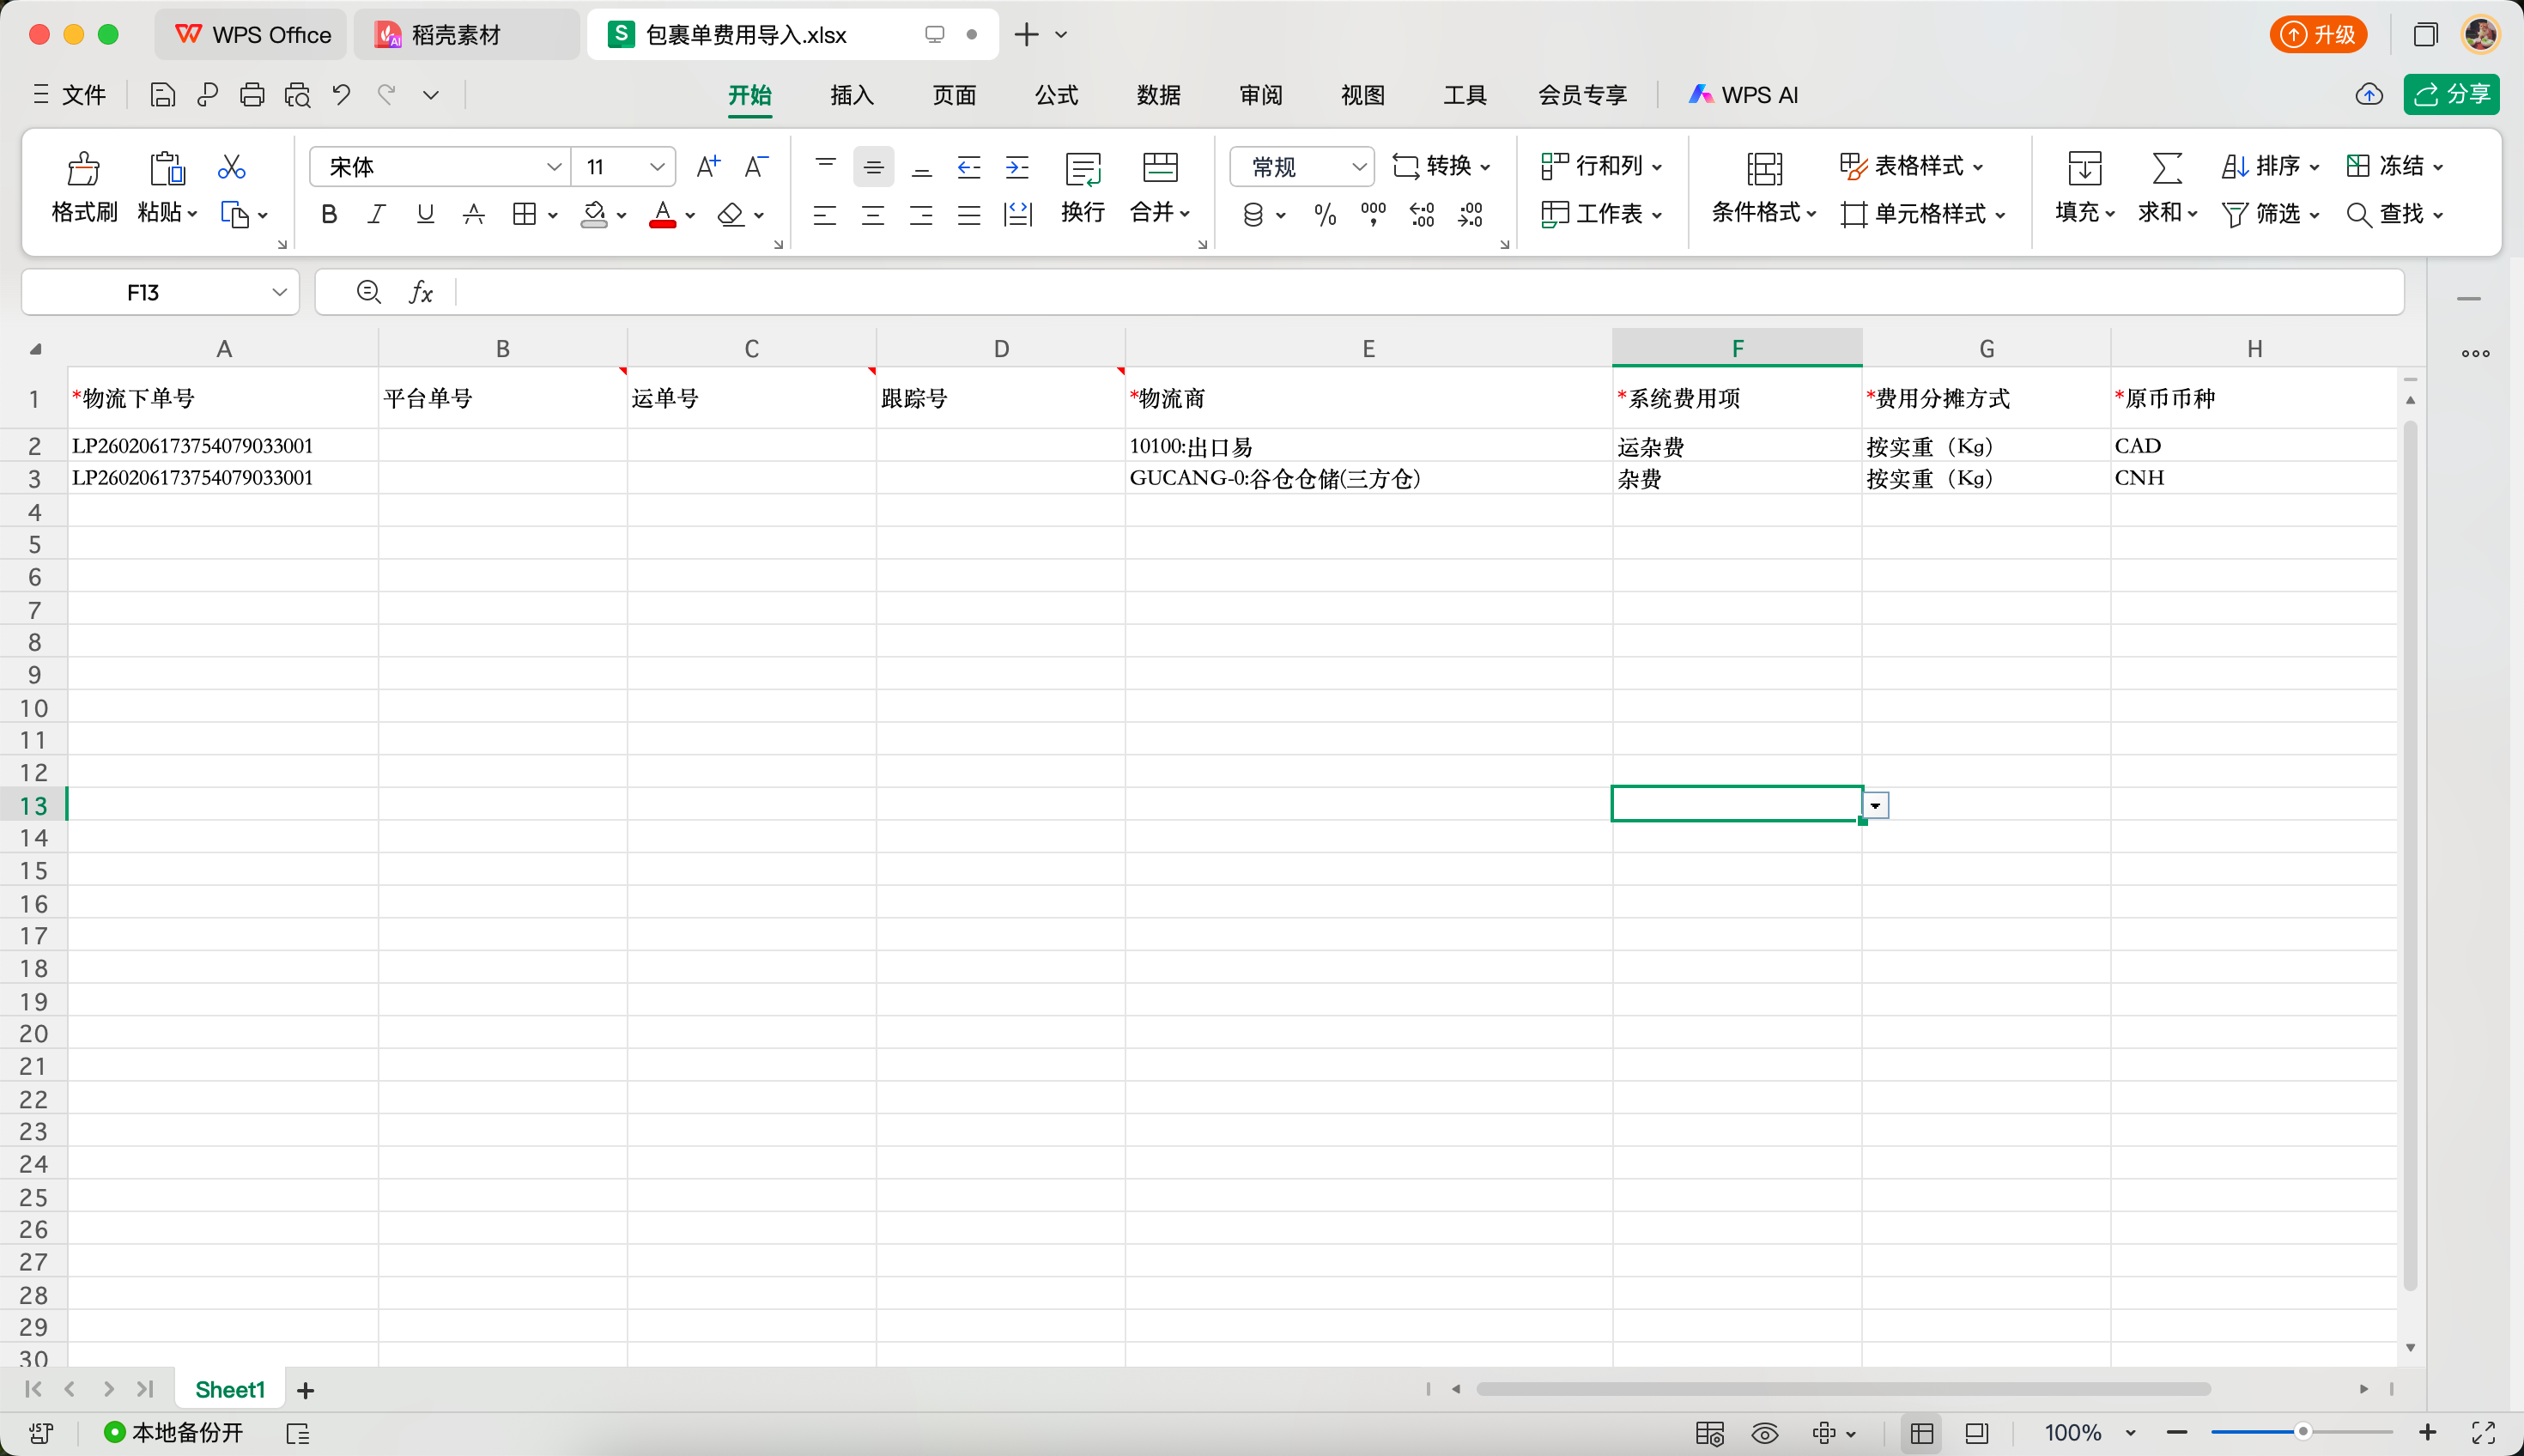Toggle bold formatting
This screenshot has height=1456, width=2524.
(x=329, y=215)
